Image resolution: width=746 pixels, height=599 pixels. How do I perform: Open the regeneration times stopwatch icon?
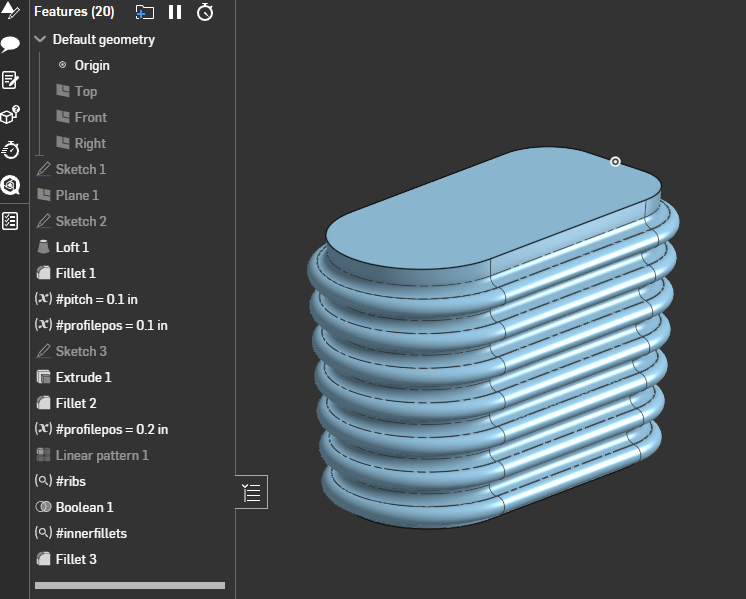[x=205, y=12]
